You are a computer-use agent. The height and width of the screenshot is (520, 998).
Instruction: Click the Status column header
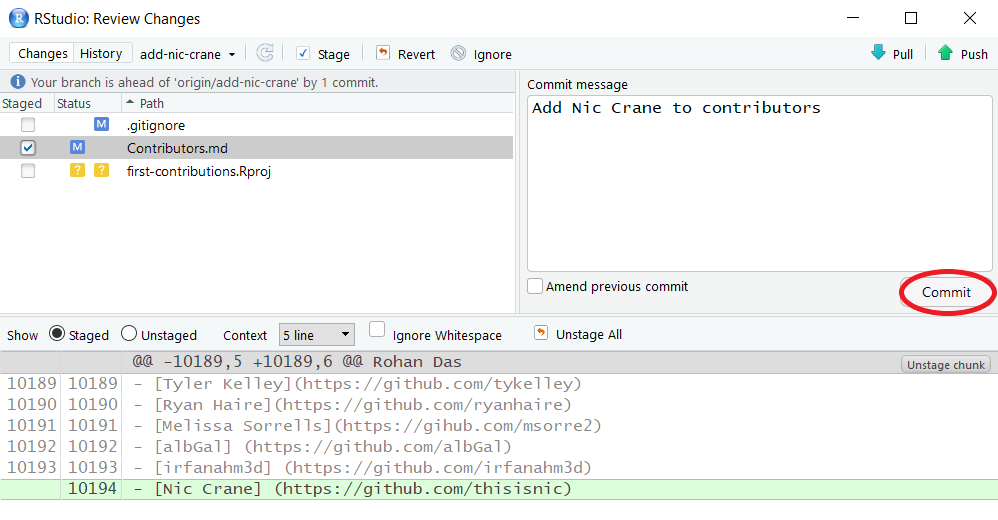tap(74, 103)
